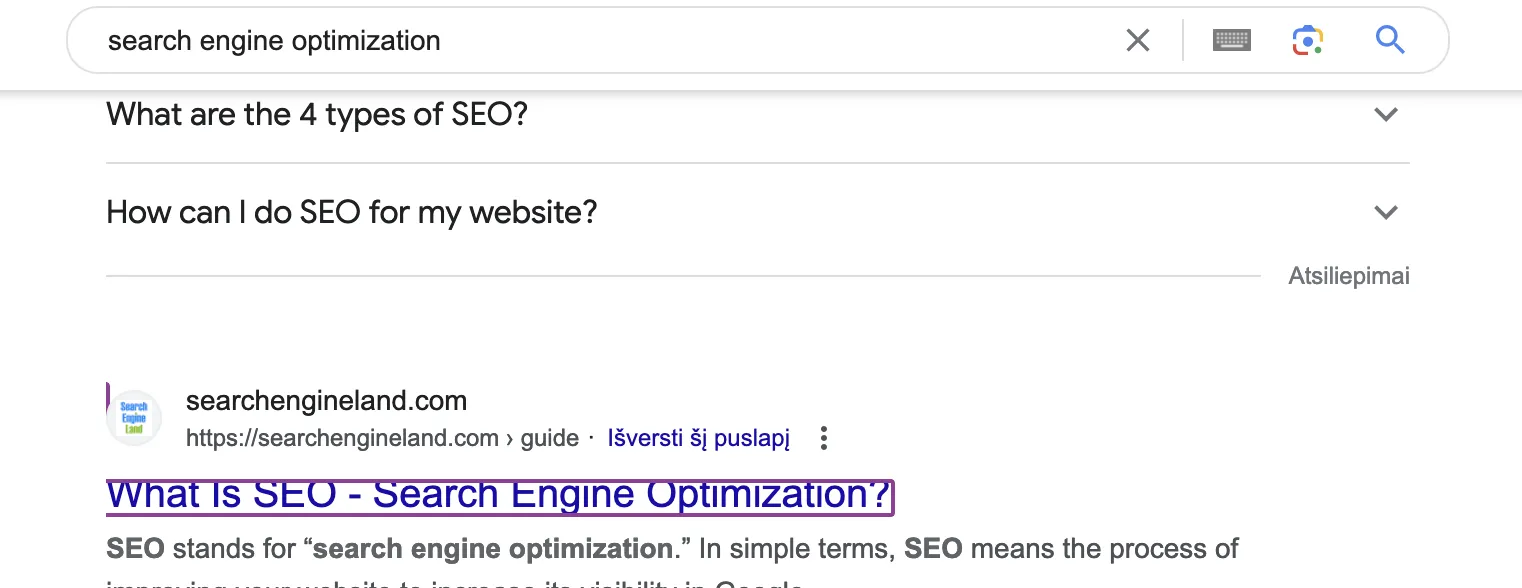
Task: Click the blue magnifier search icon
Action: pos(1390,41)
